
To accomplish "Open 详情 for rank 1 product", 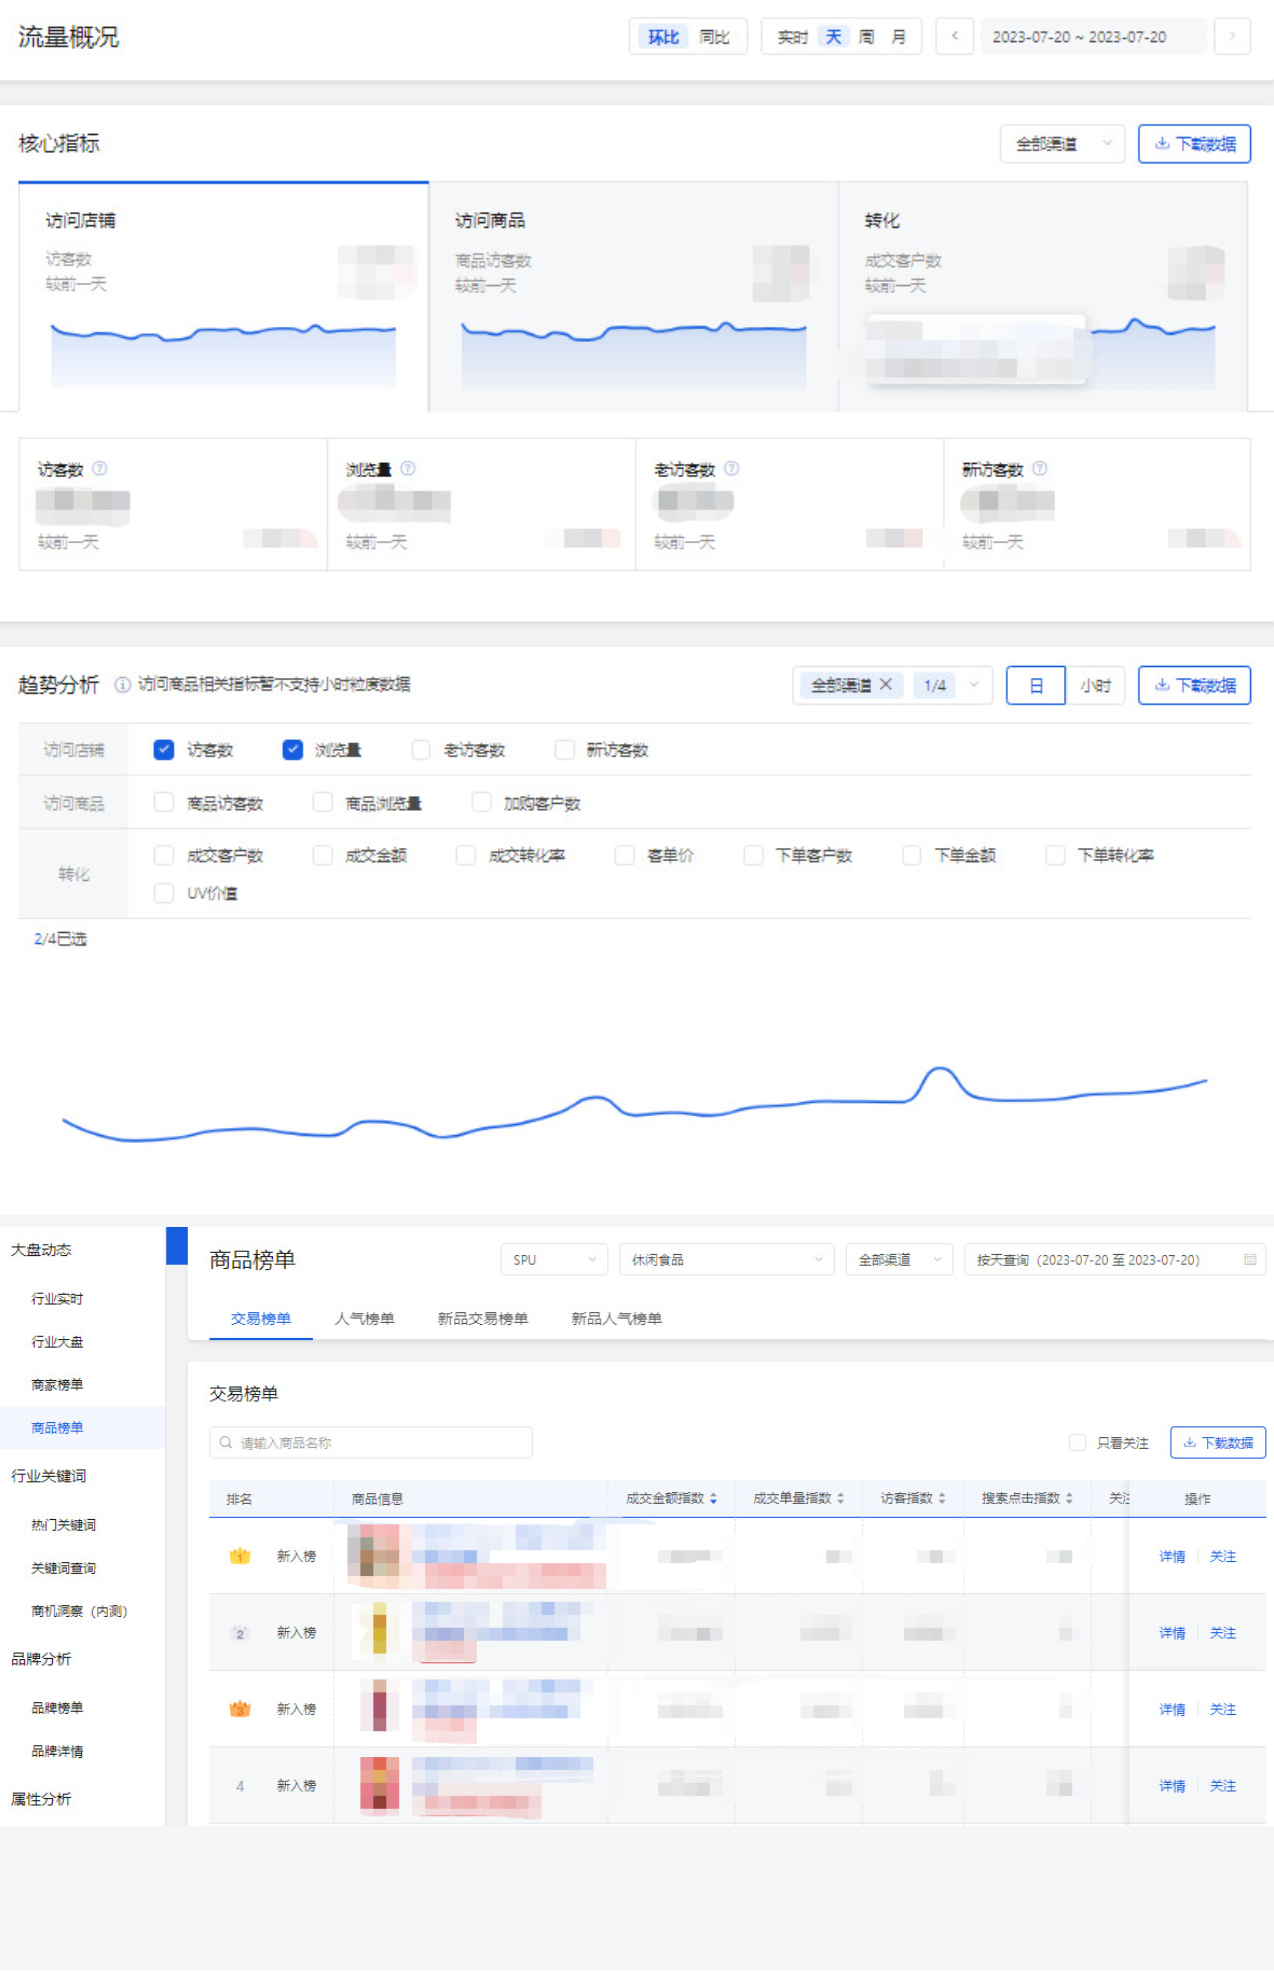I will 1172,1556.
